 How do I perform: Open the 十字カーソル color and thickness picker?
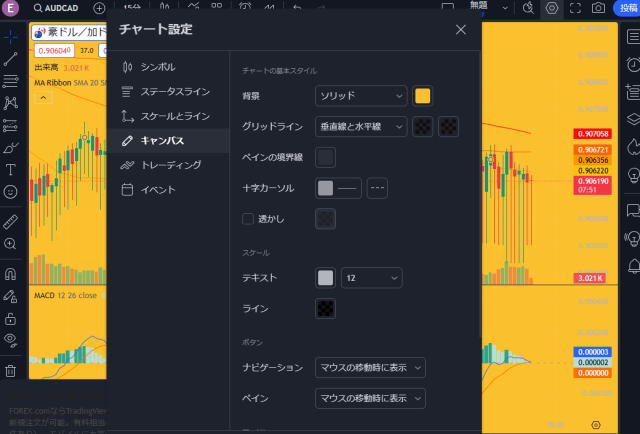[x=338, y=188]
